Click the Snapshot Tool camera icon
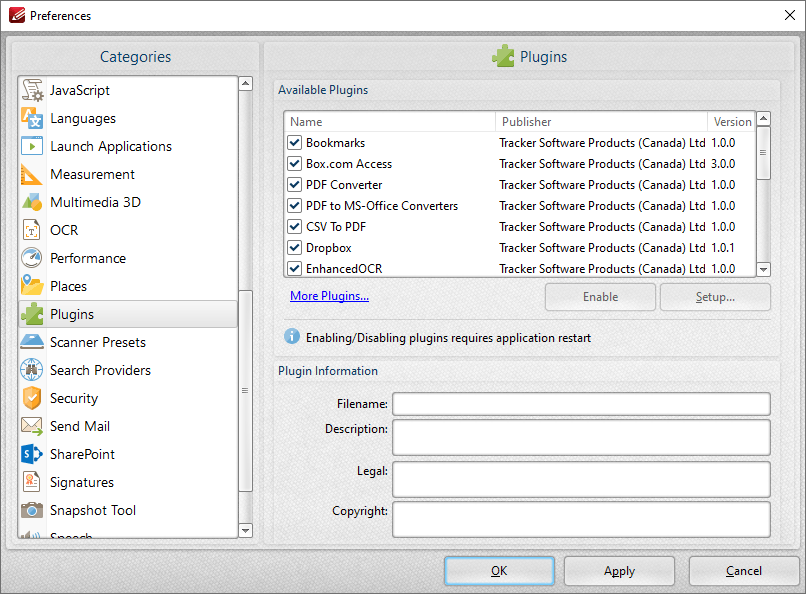The image size is (806, 594). pos(32,510)
